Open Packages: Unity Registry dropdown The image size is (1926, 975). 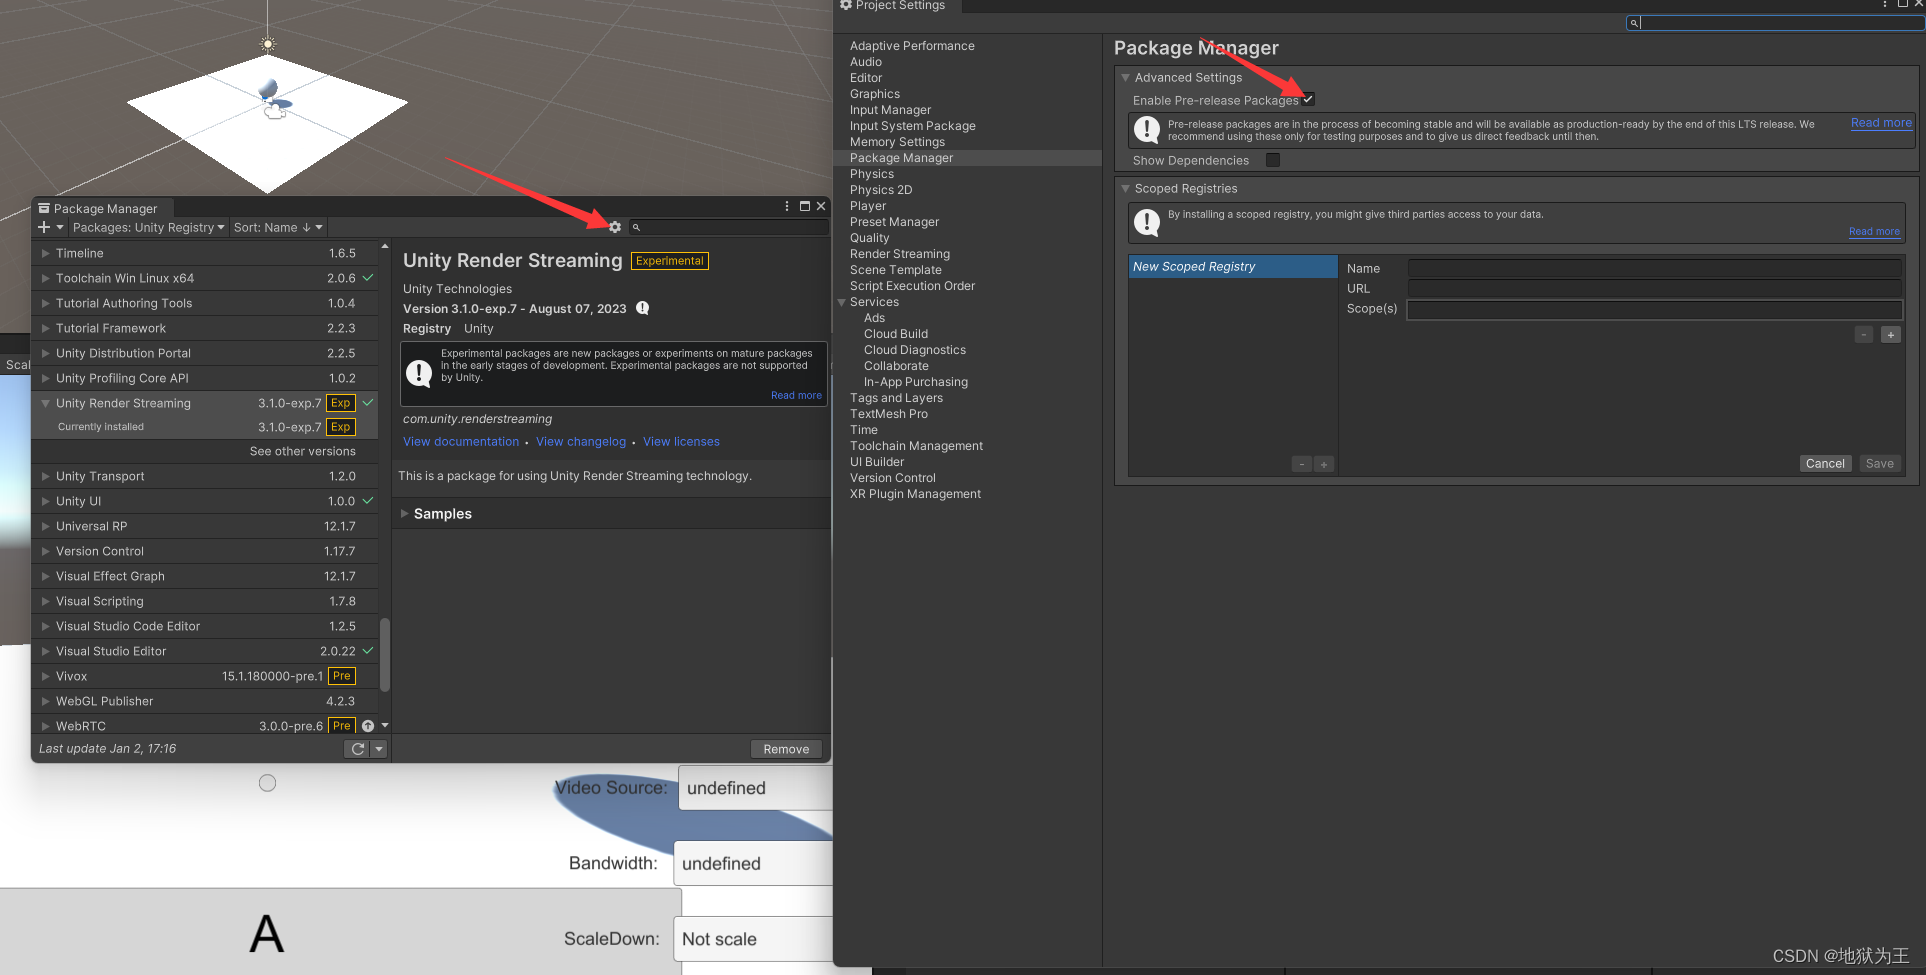point(148,227)
